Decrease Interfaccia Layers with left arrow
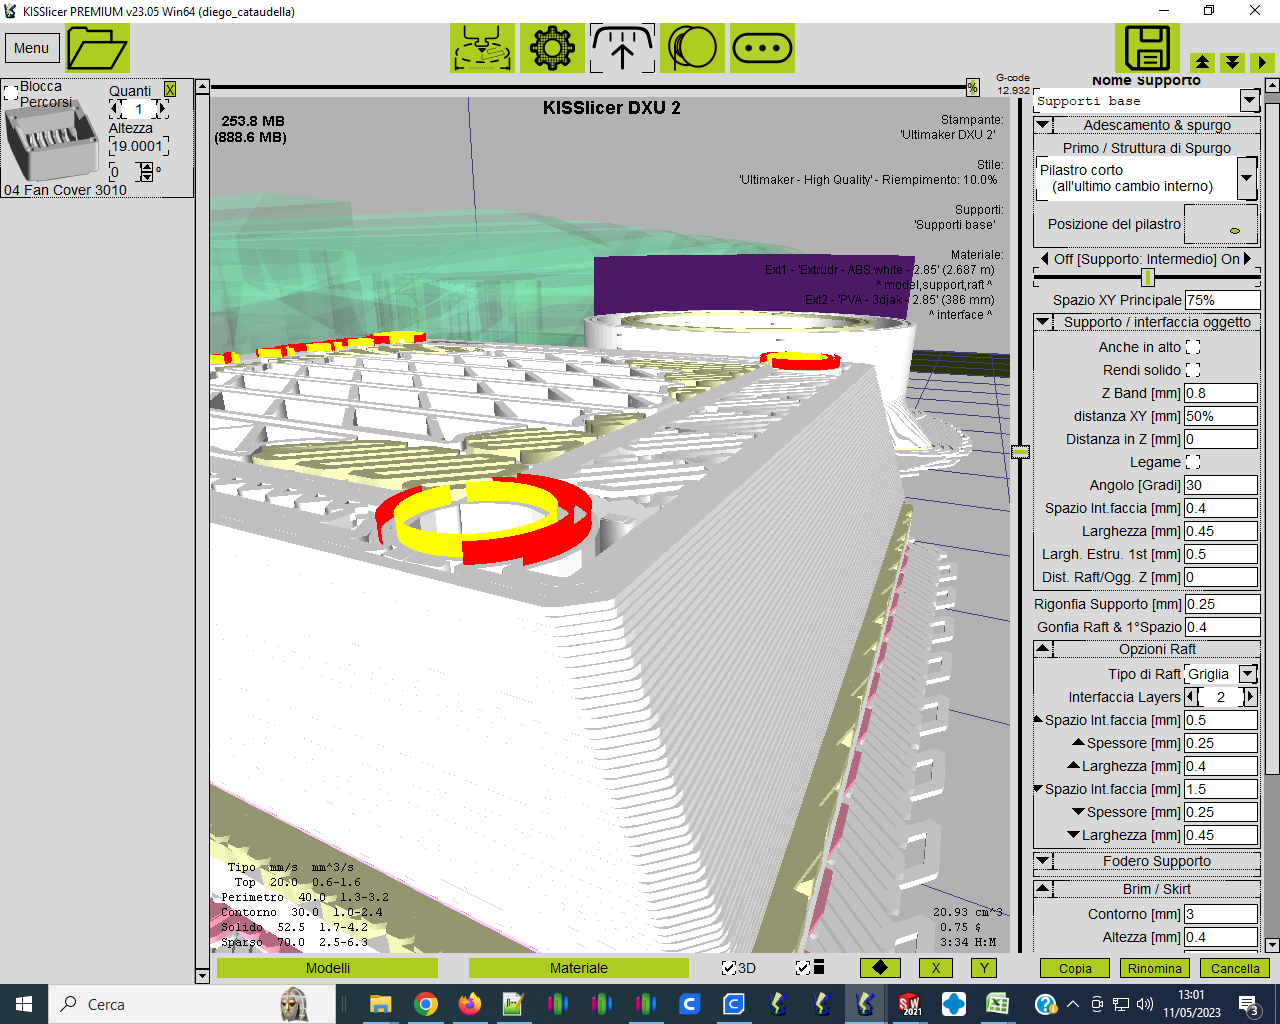 tap(1190, 697)
